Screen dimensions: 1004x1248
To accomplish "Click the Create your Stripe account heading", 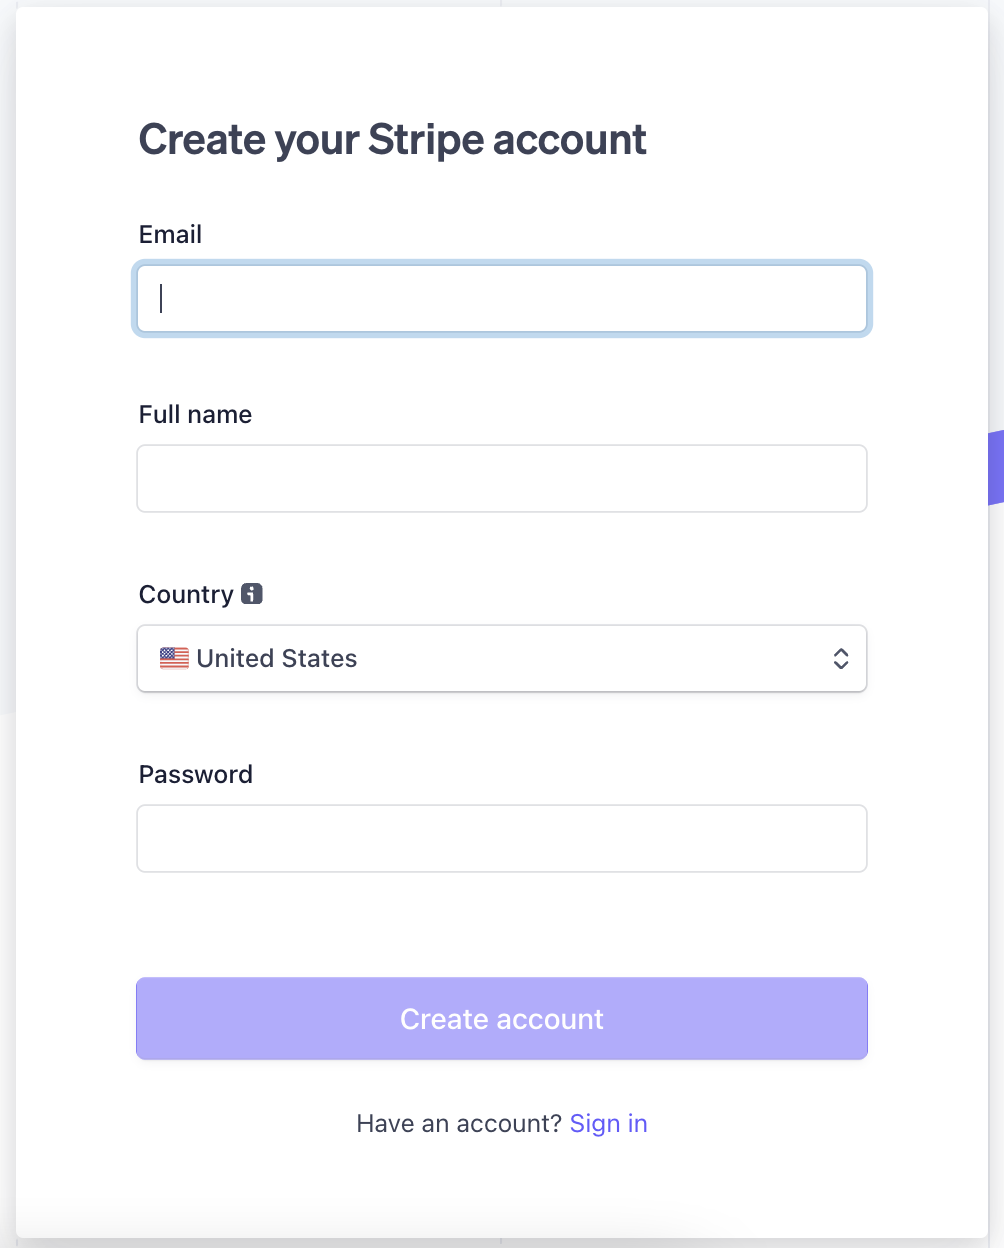I will [392, 140].
